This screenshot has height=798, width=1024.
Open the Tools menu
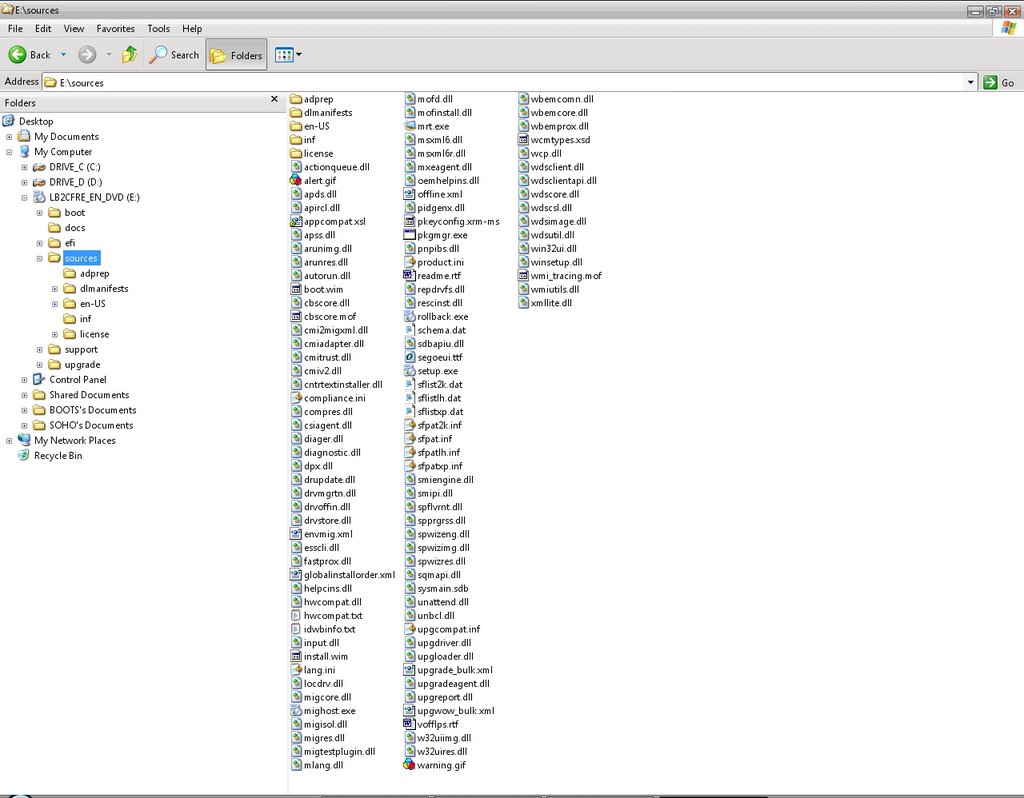[158, 29]
